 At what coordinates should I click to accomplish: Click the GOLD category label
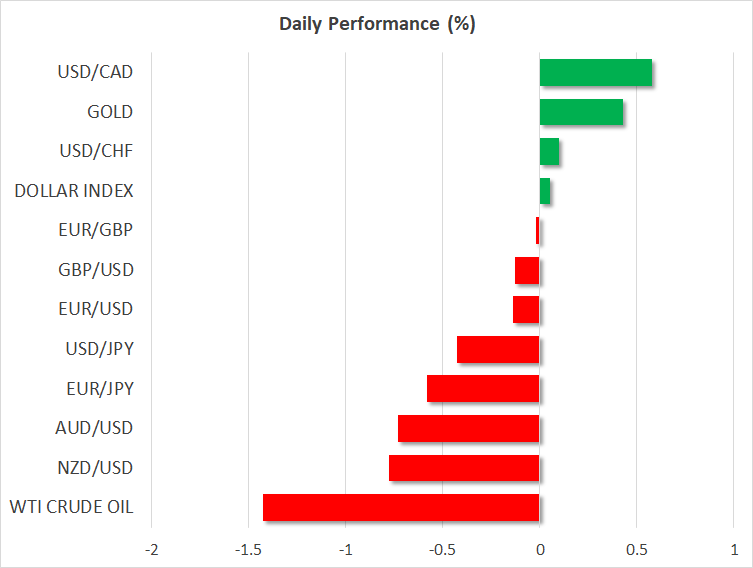pos(109,112)
